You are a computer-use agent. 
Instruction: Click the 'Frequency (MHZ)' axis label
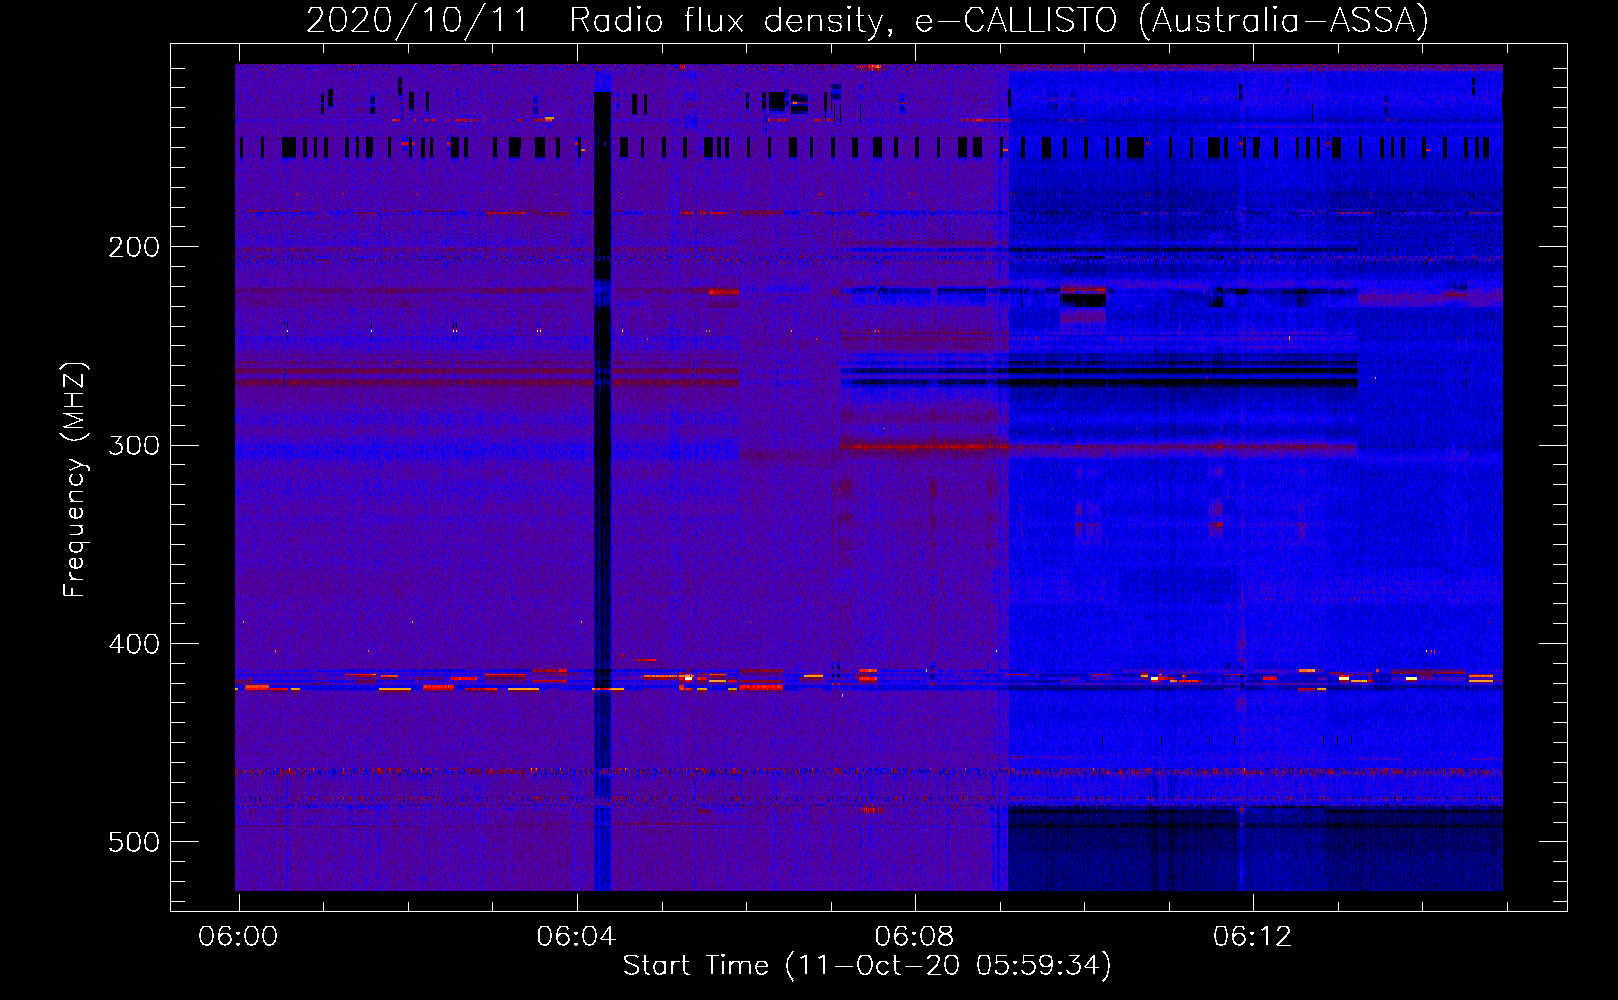coord(75,479)
